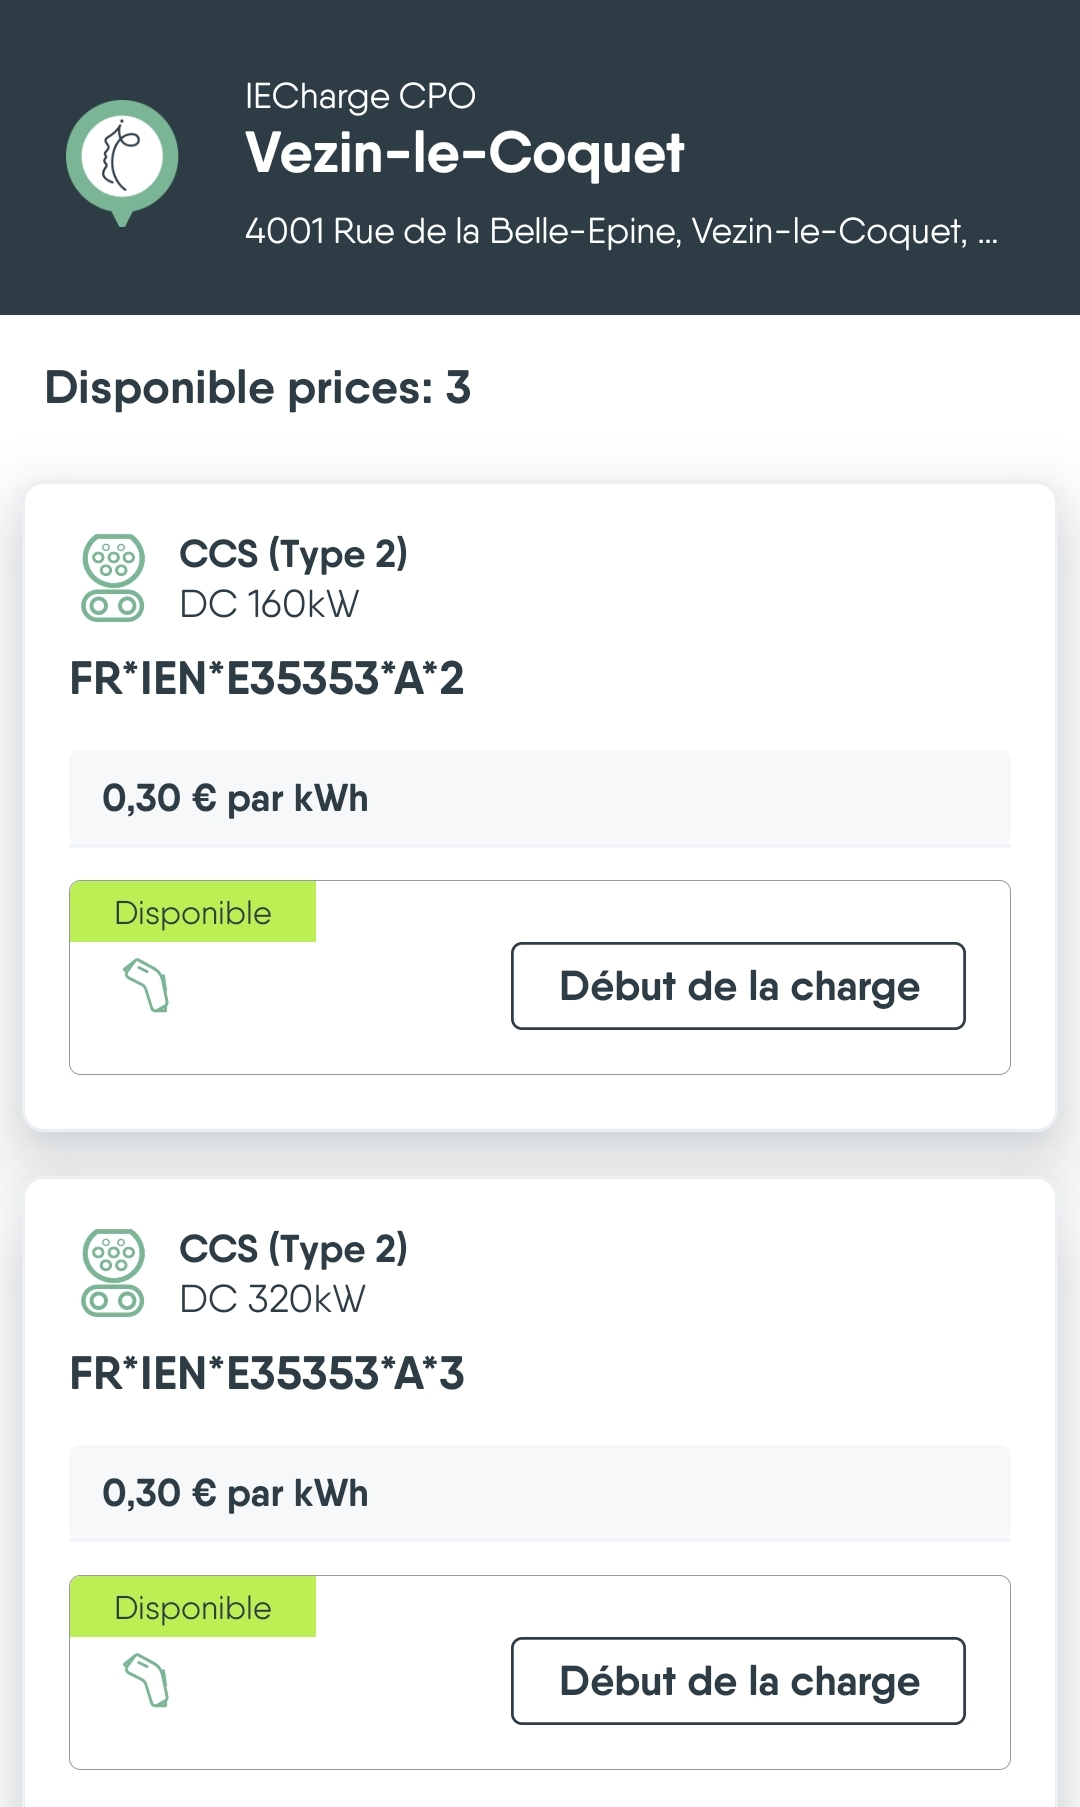Select EVSE ID FR*IEN*E35353*A*3

267,1374
